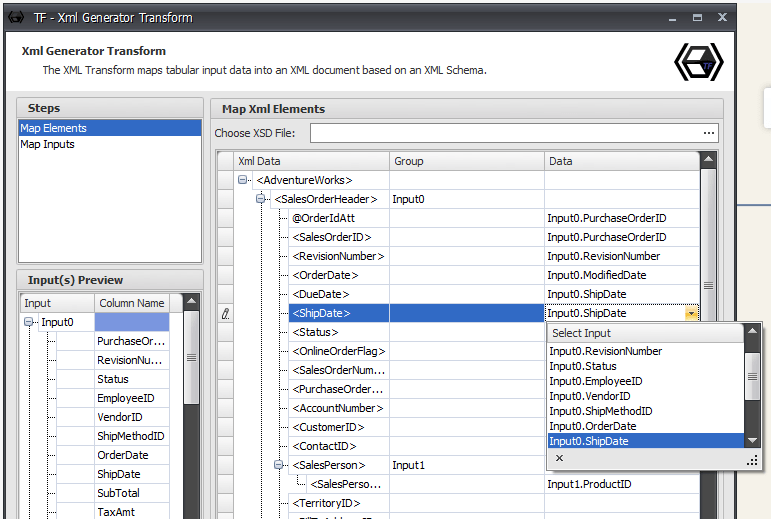Click scroll-up arrow of Map Xml Elements grid
This screenshot has height=519, width=771.
(x=708, y=161)
